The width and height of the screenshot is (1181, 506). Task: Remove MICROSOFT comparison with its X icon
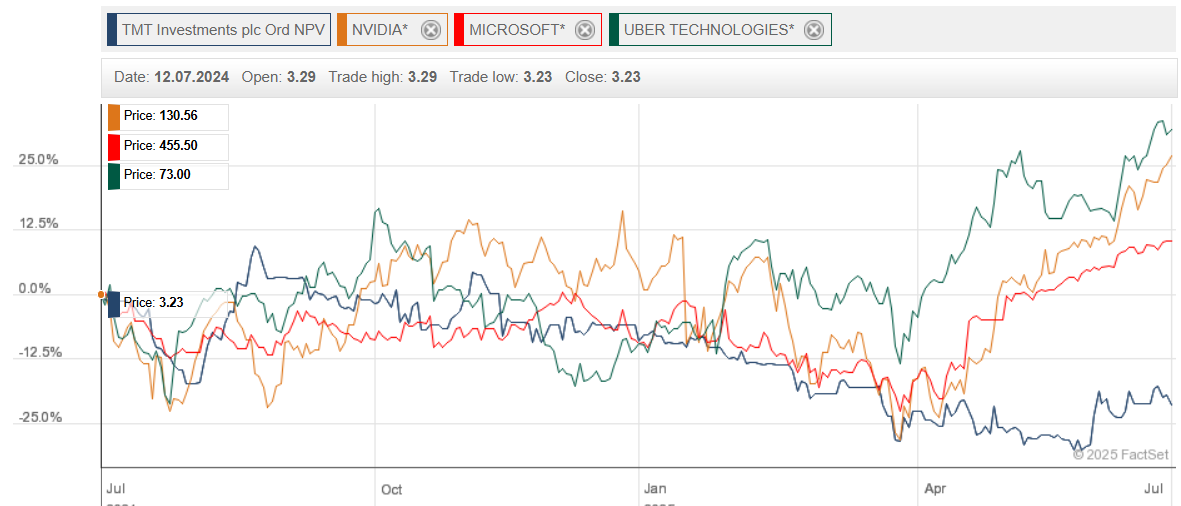pyautogui.click(x=584, y=30)
